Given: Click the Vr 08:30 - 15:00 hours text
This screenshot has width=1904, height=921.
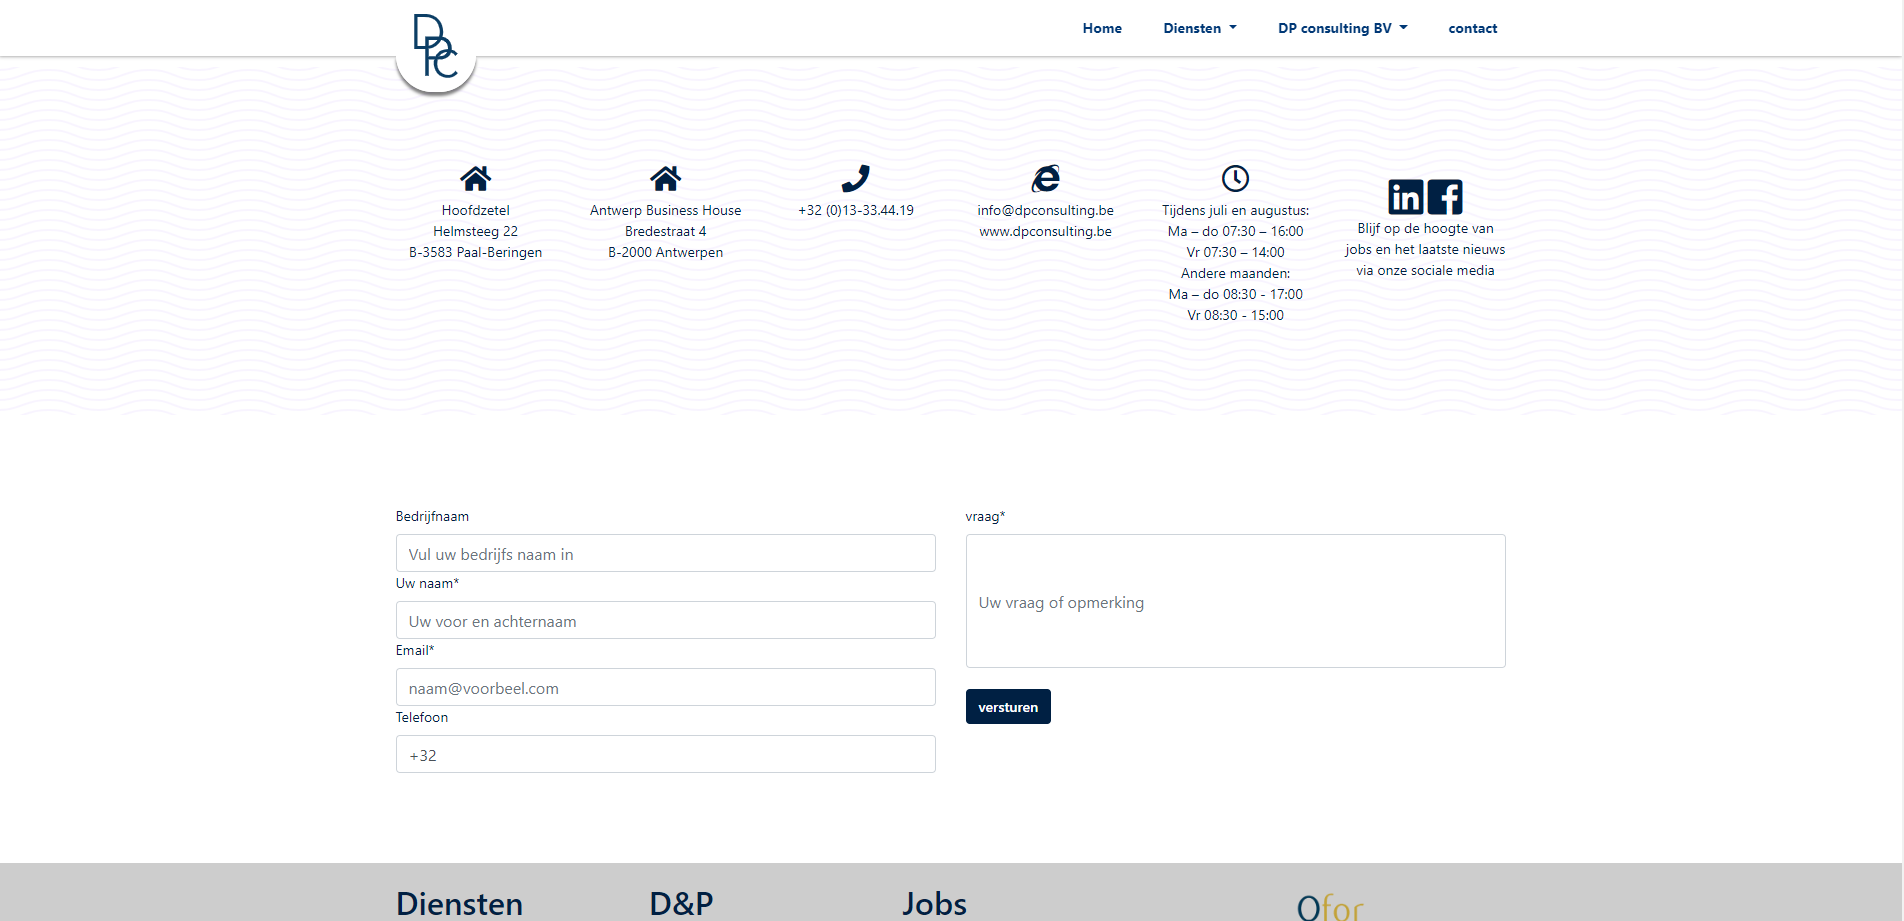Looking at the screenshot, I should [1236, 315].
